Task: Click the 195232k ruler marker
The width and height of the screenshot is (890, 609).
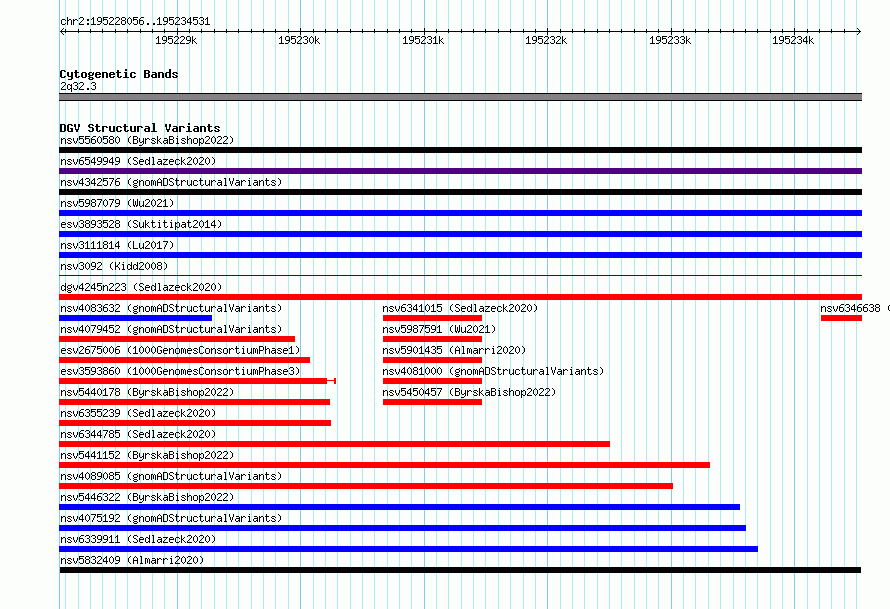Action: [546, 40]
